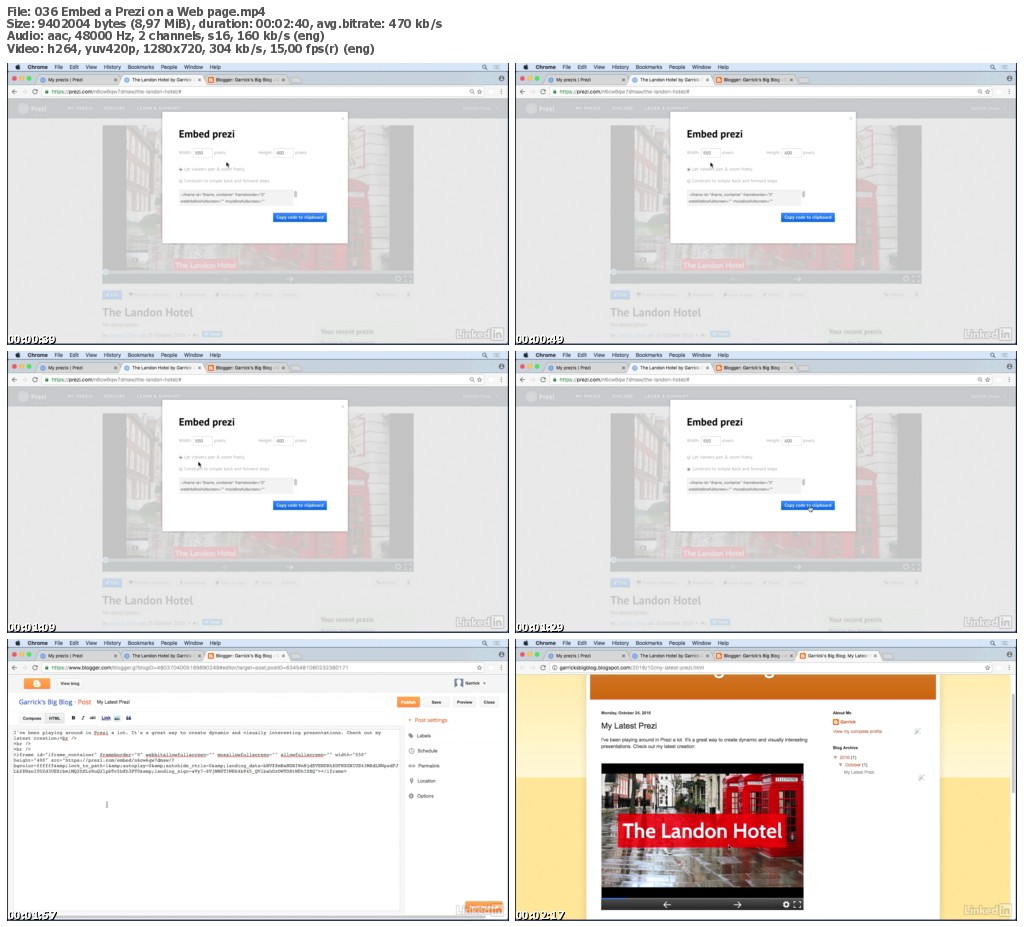Click the Preview button in Blogger
The width and height of the screenshot is (1024, 927).
tap(464, 702)
